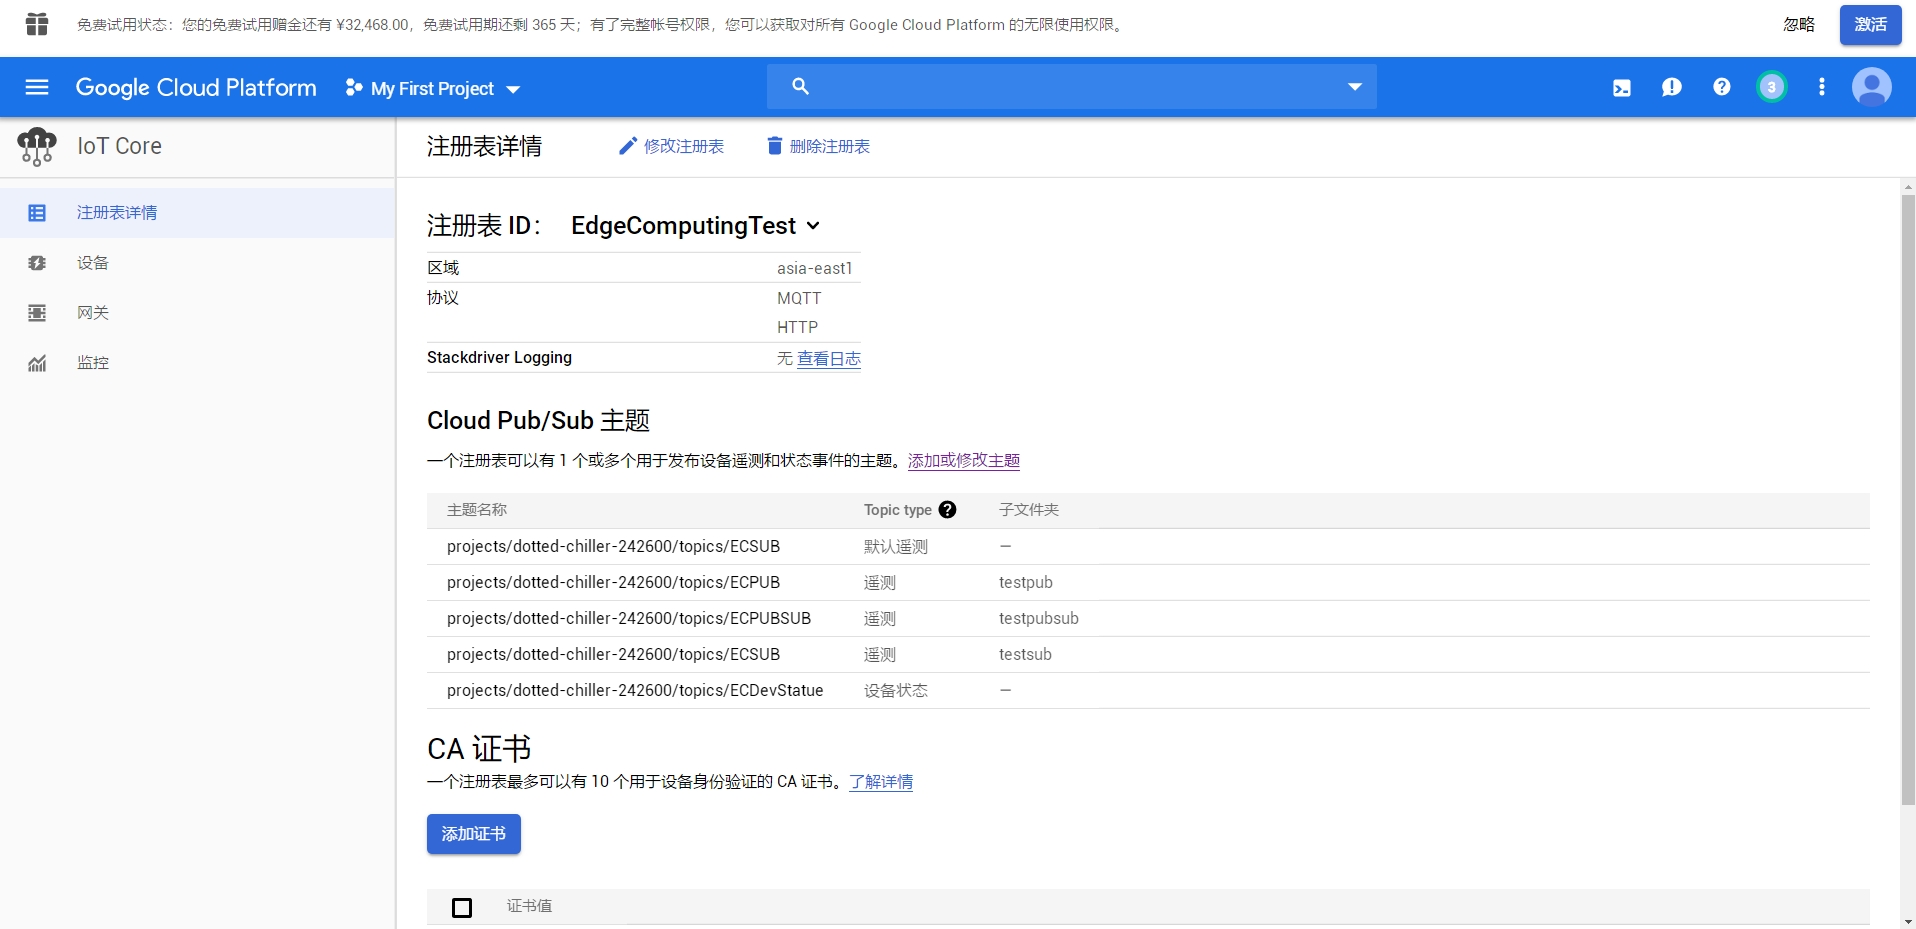The width and height of the screenshot is (1916, 929).
Task: Click the trash icon to delete the registry
Action: [774, 145]
